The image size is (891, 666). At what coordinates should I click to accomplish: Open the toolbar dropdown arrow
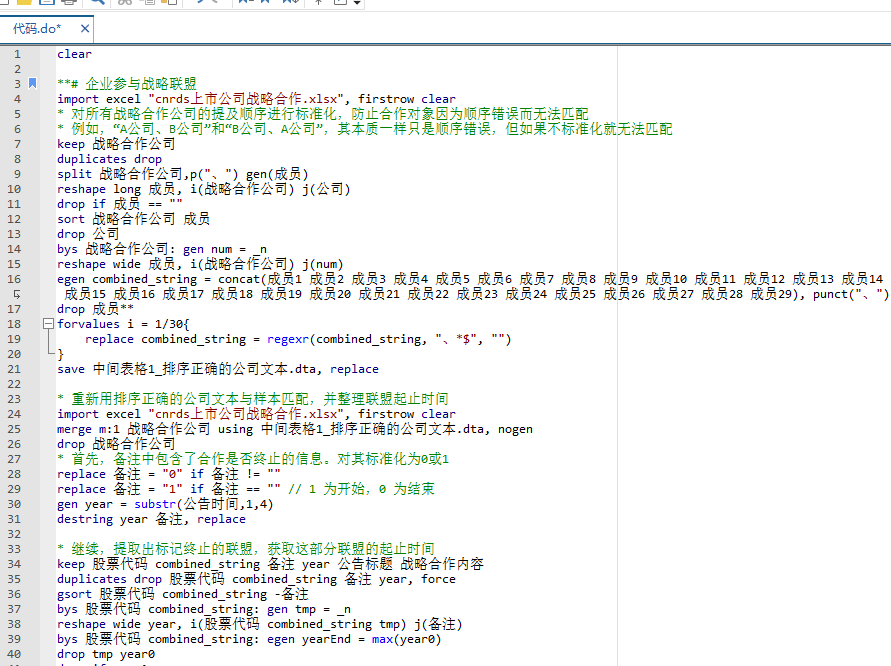(x=357, y=3)
